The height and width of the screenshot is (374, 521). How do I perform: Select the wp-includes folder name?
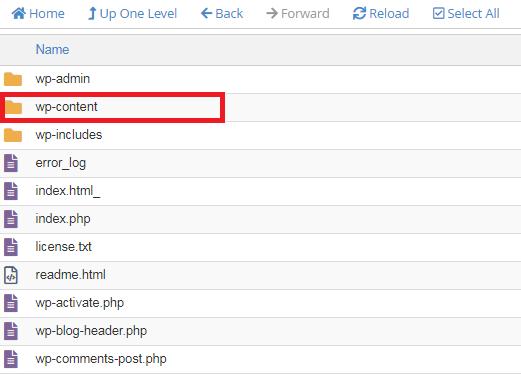coord(69,135)
